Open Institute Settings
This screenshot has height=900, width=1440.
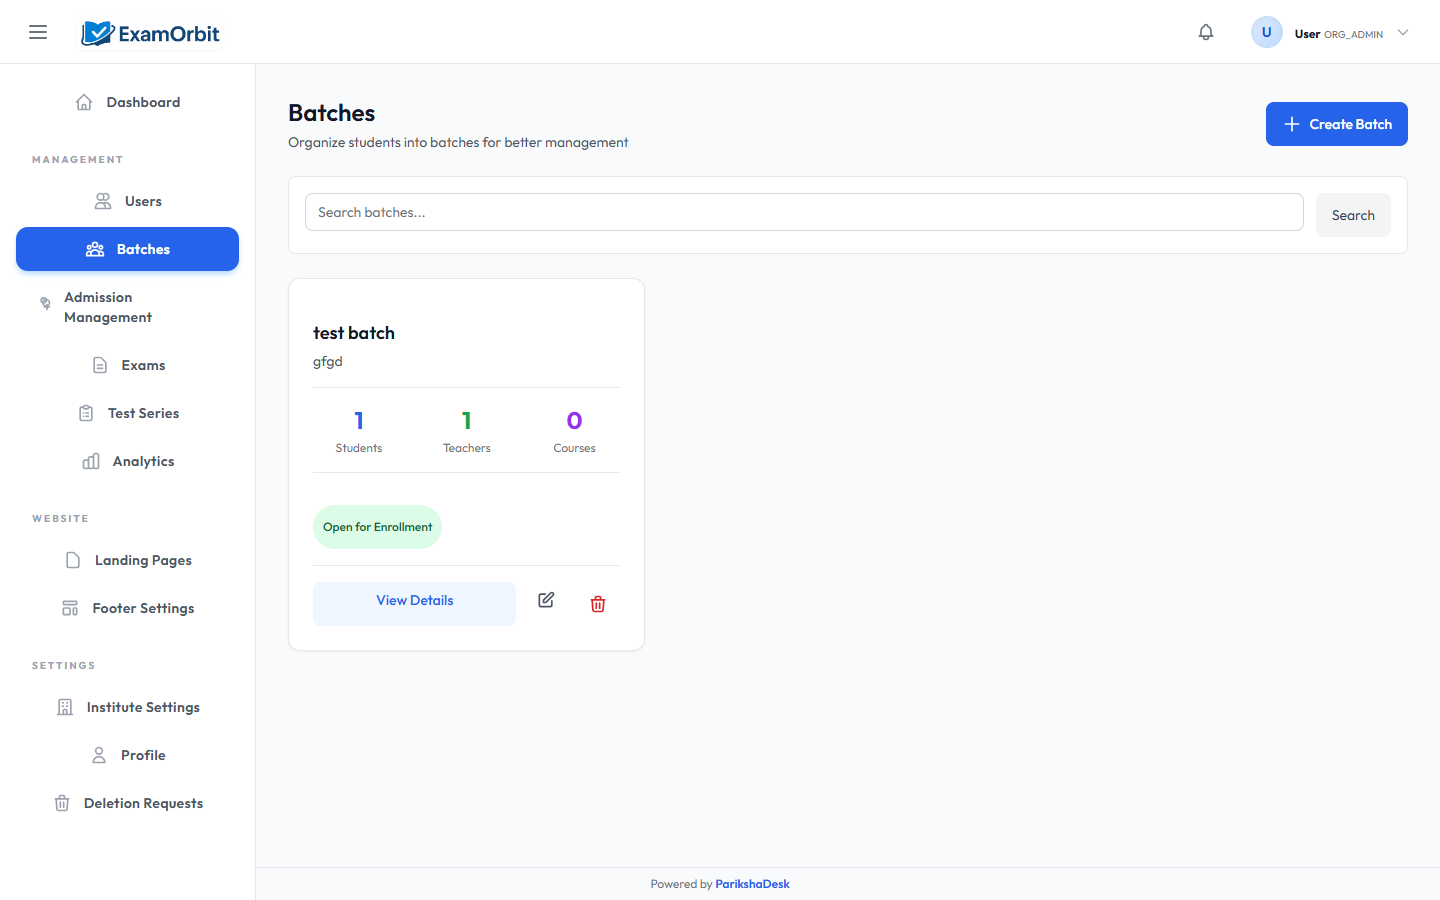[x=127, y=707]
